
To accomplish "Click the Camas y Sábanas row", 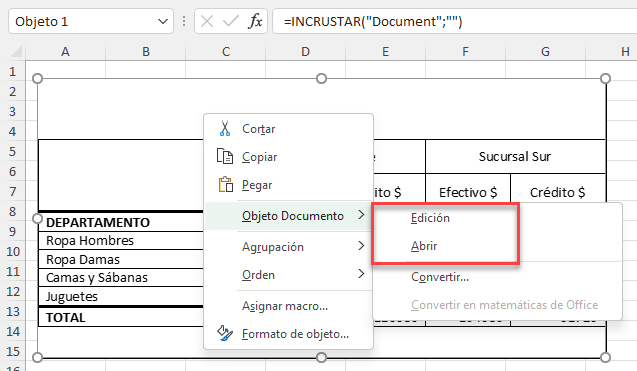I will pyautogui.click(x=97, y=278).
